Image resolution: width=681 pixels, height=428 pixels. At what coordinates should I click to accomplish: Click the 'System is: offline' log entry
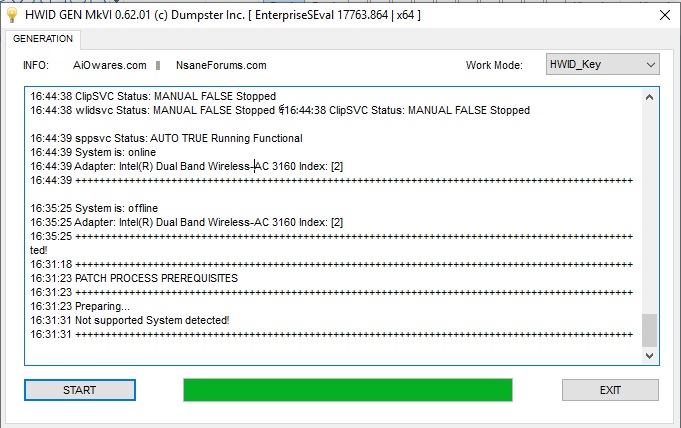(94, 208)
